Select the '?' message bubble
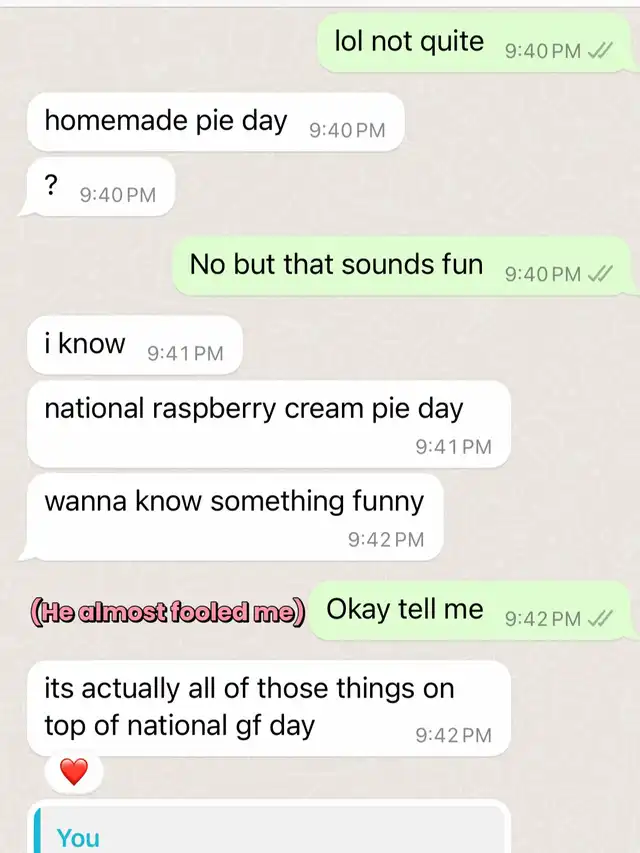Image resolution: width=640 pixels, height=853 pixels. 97,187
